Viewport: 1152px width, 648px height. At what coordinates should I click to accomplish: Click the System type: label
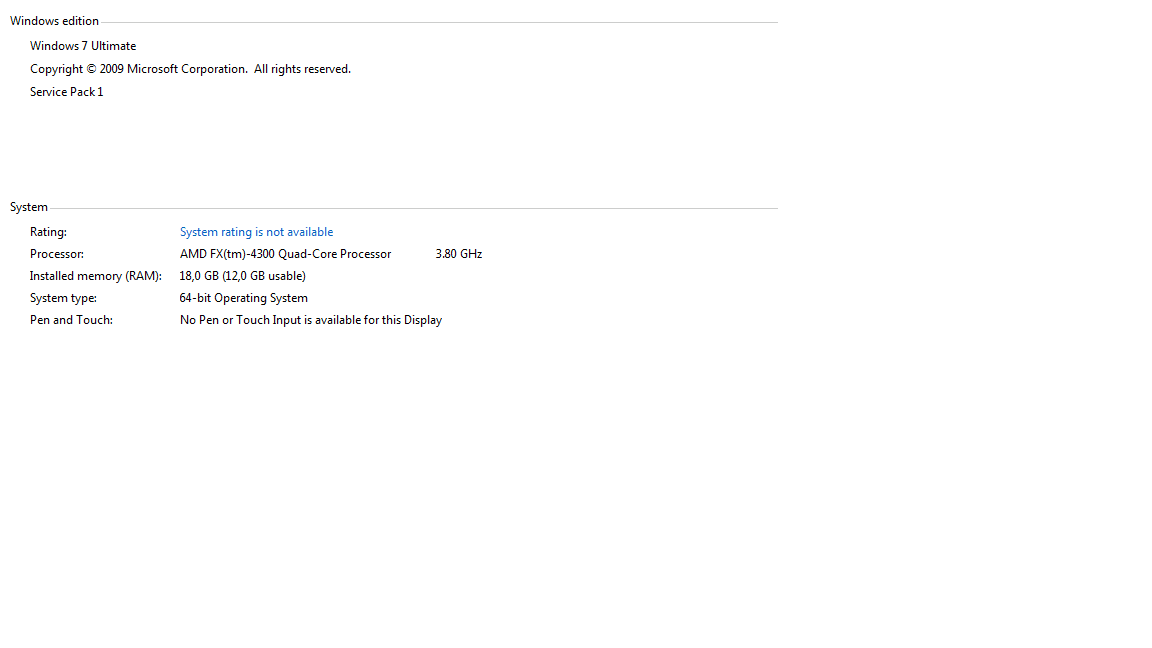63,298
